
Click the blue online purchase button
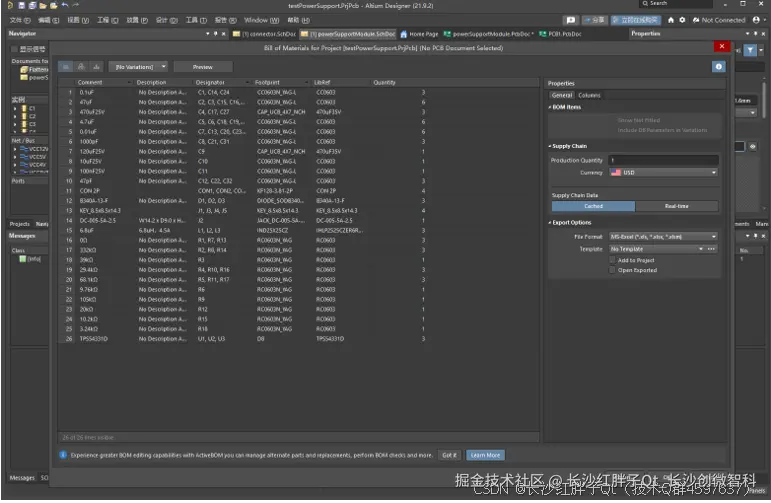[x=635, y=20]
